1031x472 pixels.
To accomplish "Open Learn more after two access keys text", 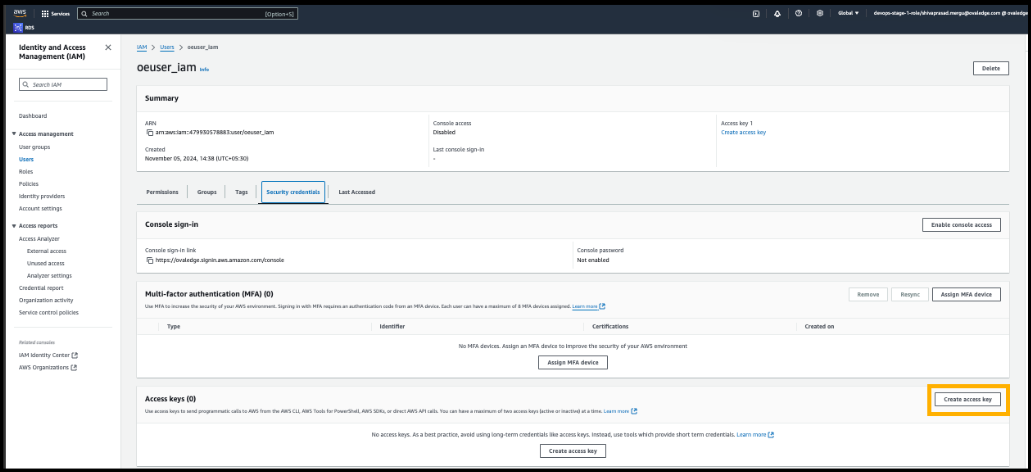I will coord(620,412).
